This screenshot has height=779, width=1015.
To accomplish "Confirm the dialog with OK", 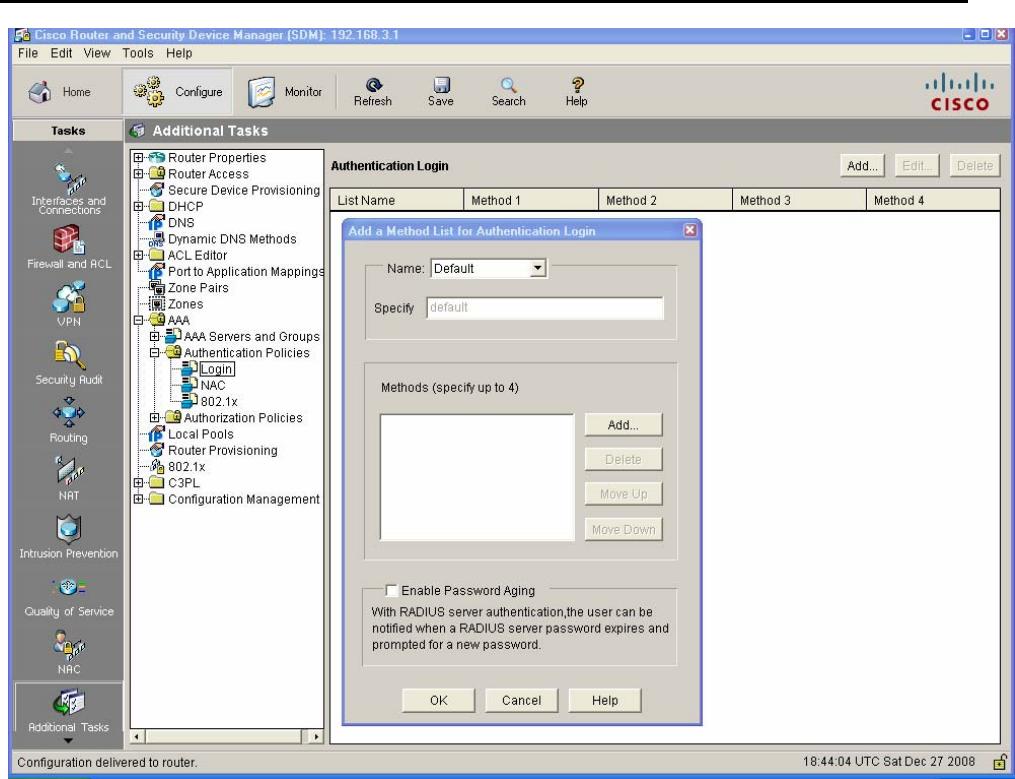I will click(x=438, y=700).
